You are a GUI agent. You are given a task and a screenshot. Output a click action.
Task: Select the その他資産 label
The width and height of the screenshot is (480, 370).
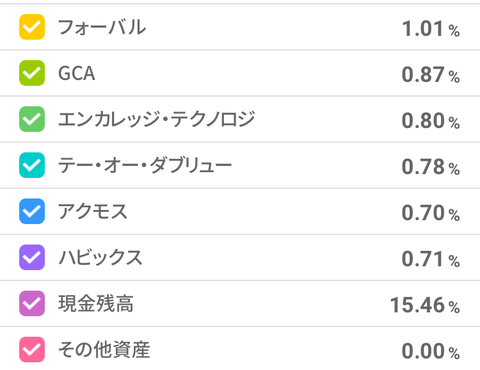(x=104, y=349)
